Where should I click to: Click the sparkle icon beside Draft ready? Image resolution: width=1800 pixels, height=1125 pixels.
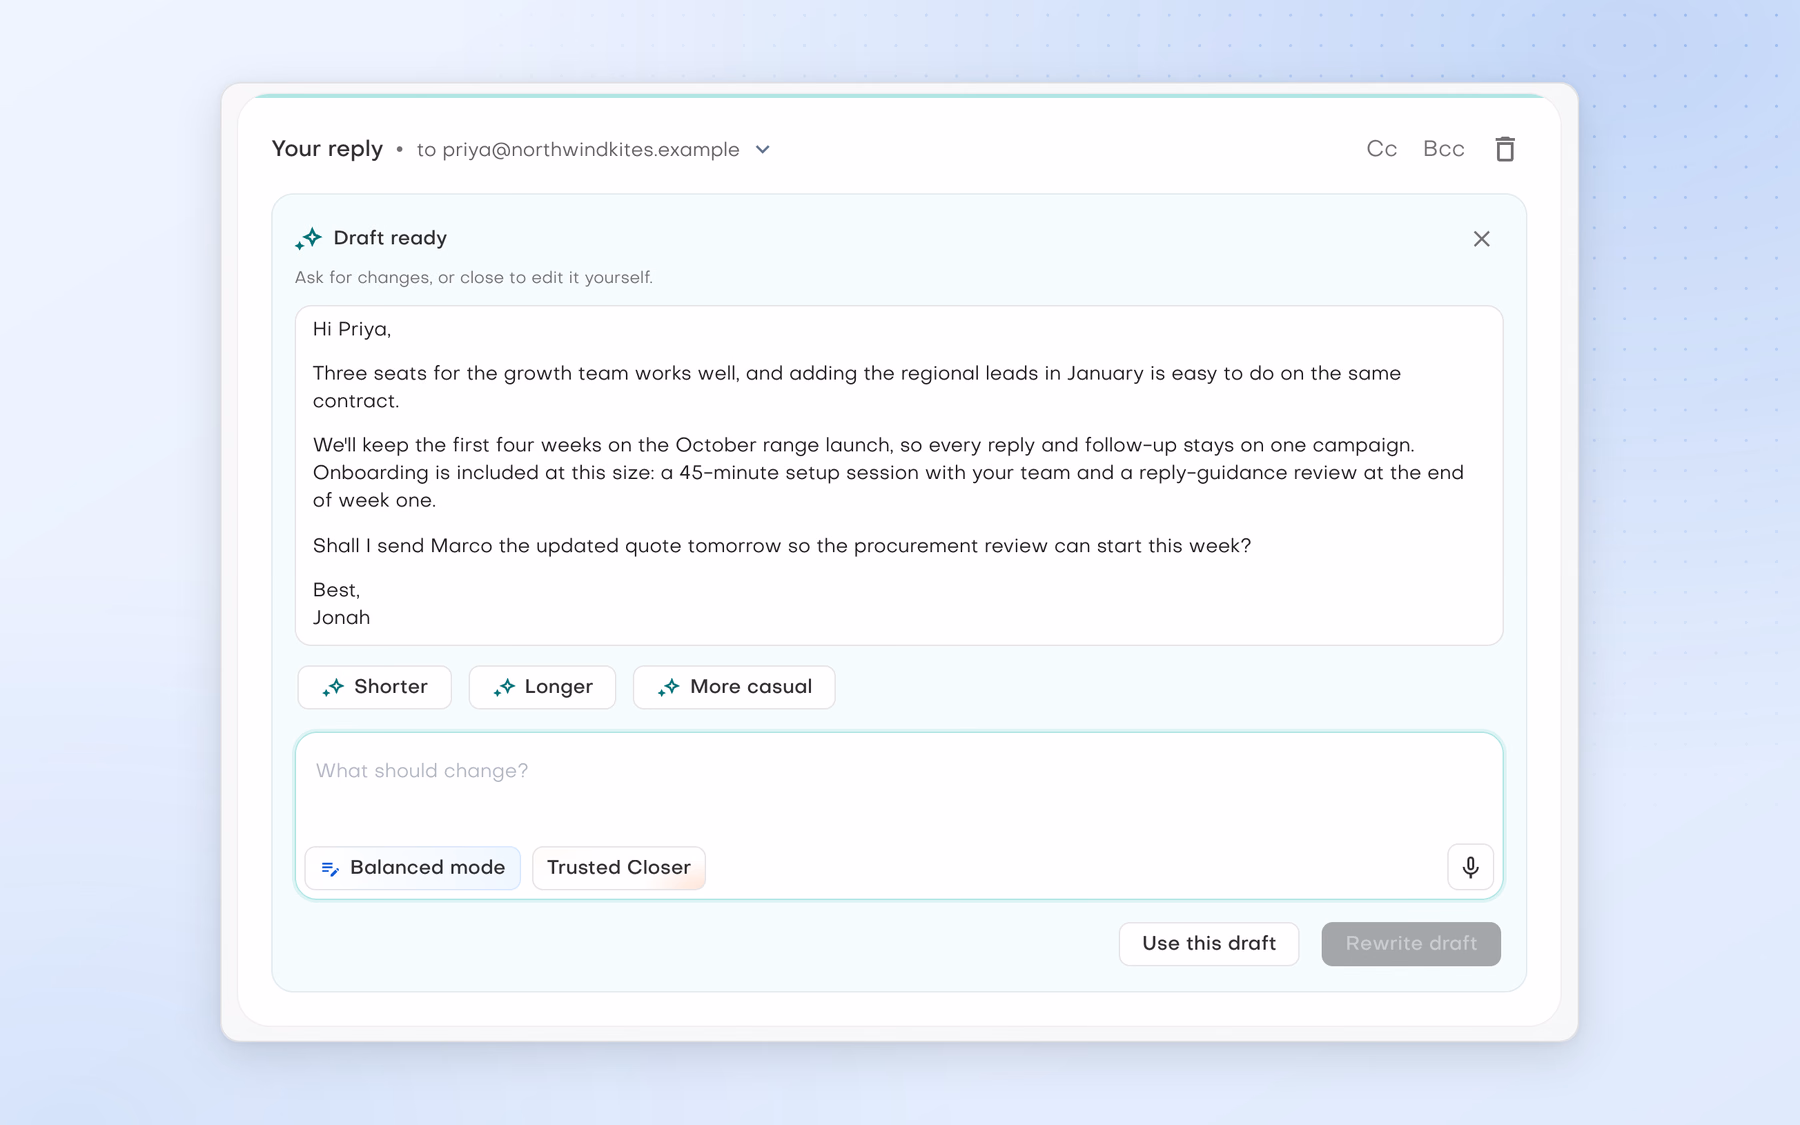(308, 238)
